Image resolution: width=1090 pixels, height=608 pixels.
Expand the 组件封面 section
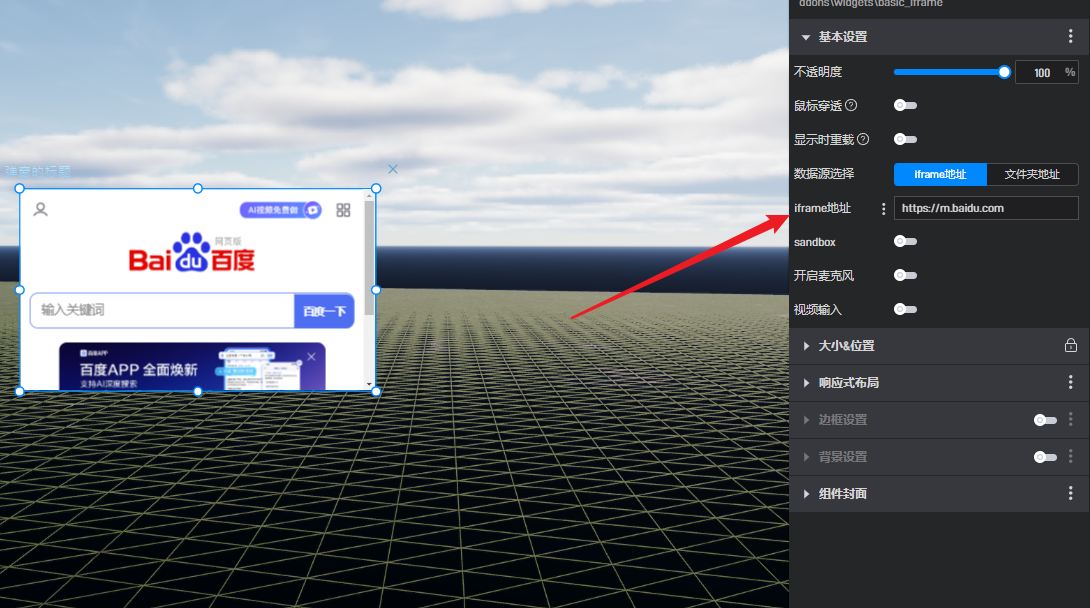pos(806,494)
